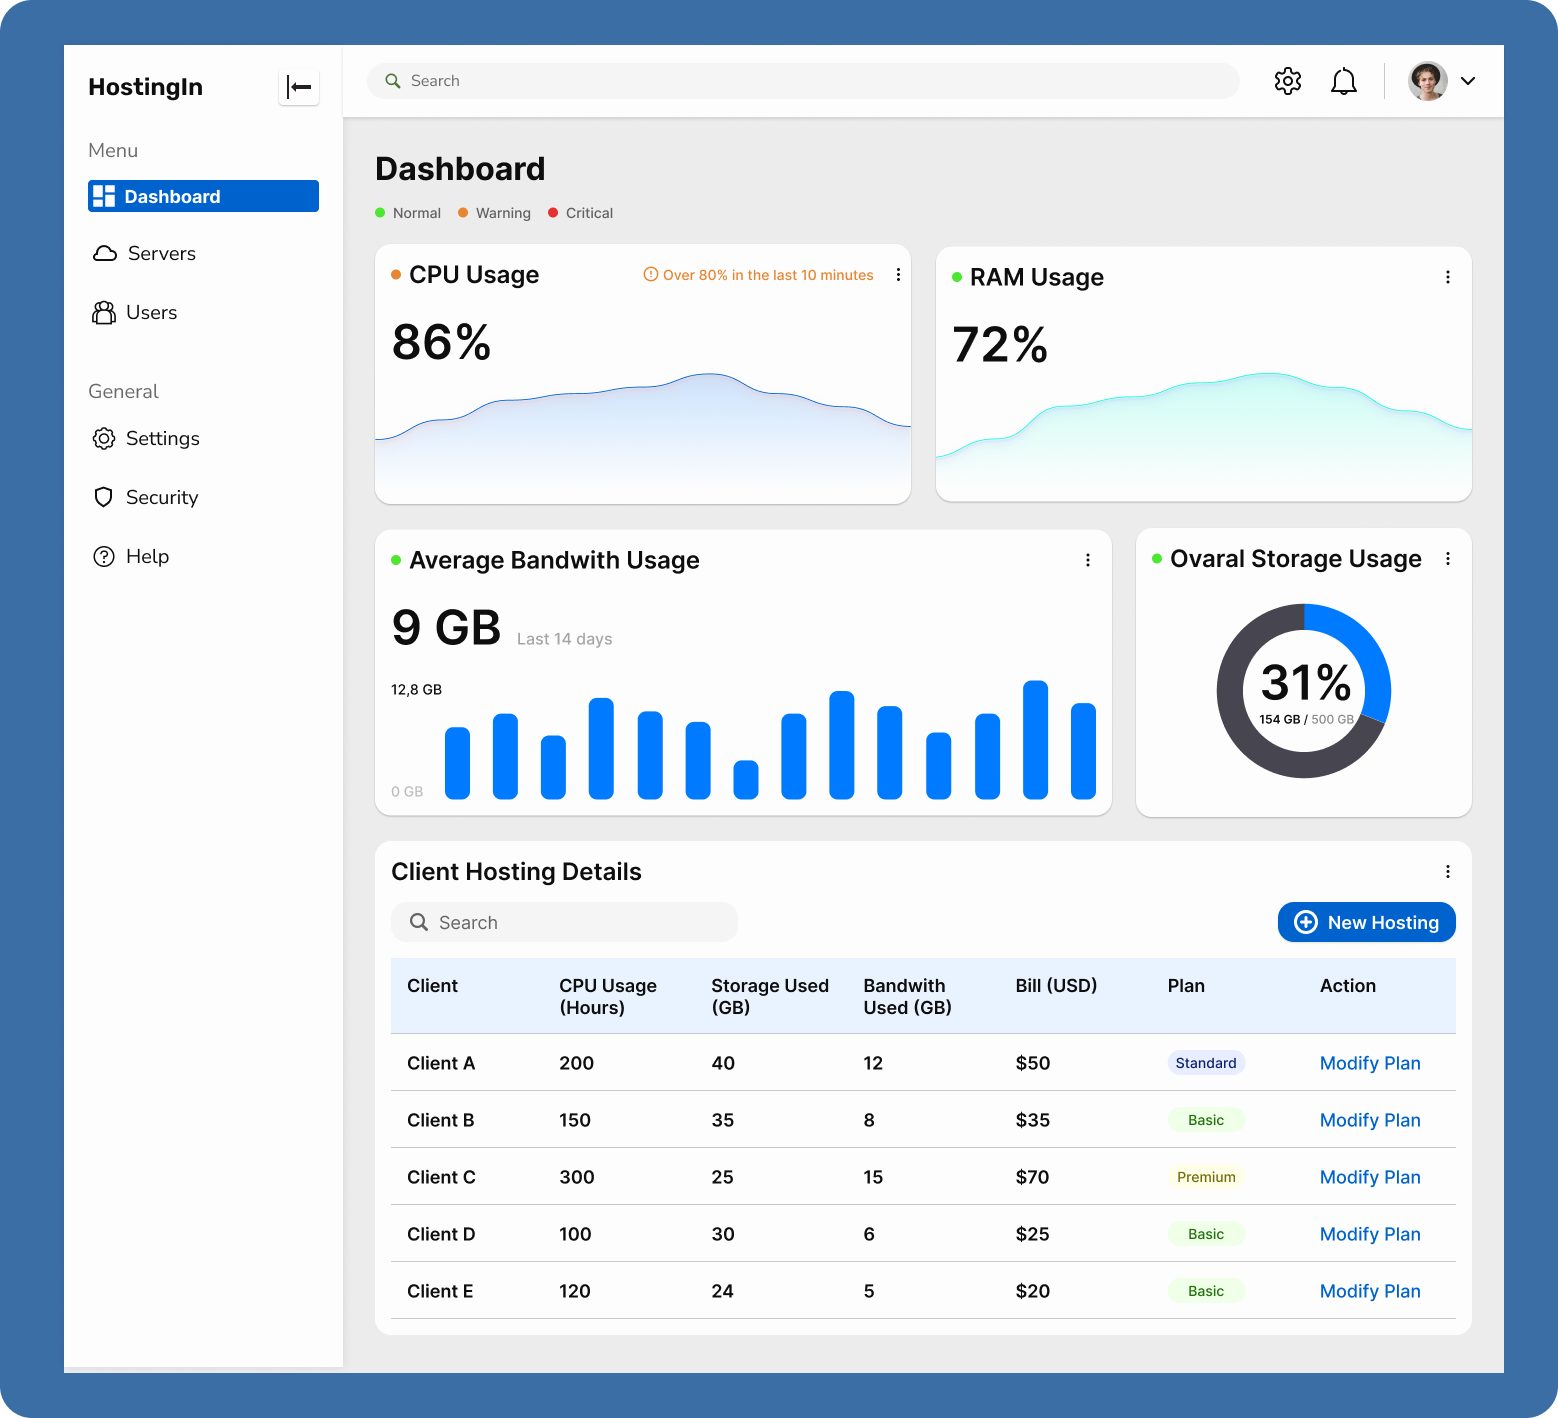Open the Client Hosting Details kebab menu

(1447, 871)
